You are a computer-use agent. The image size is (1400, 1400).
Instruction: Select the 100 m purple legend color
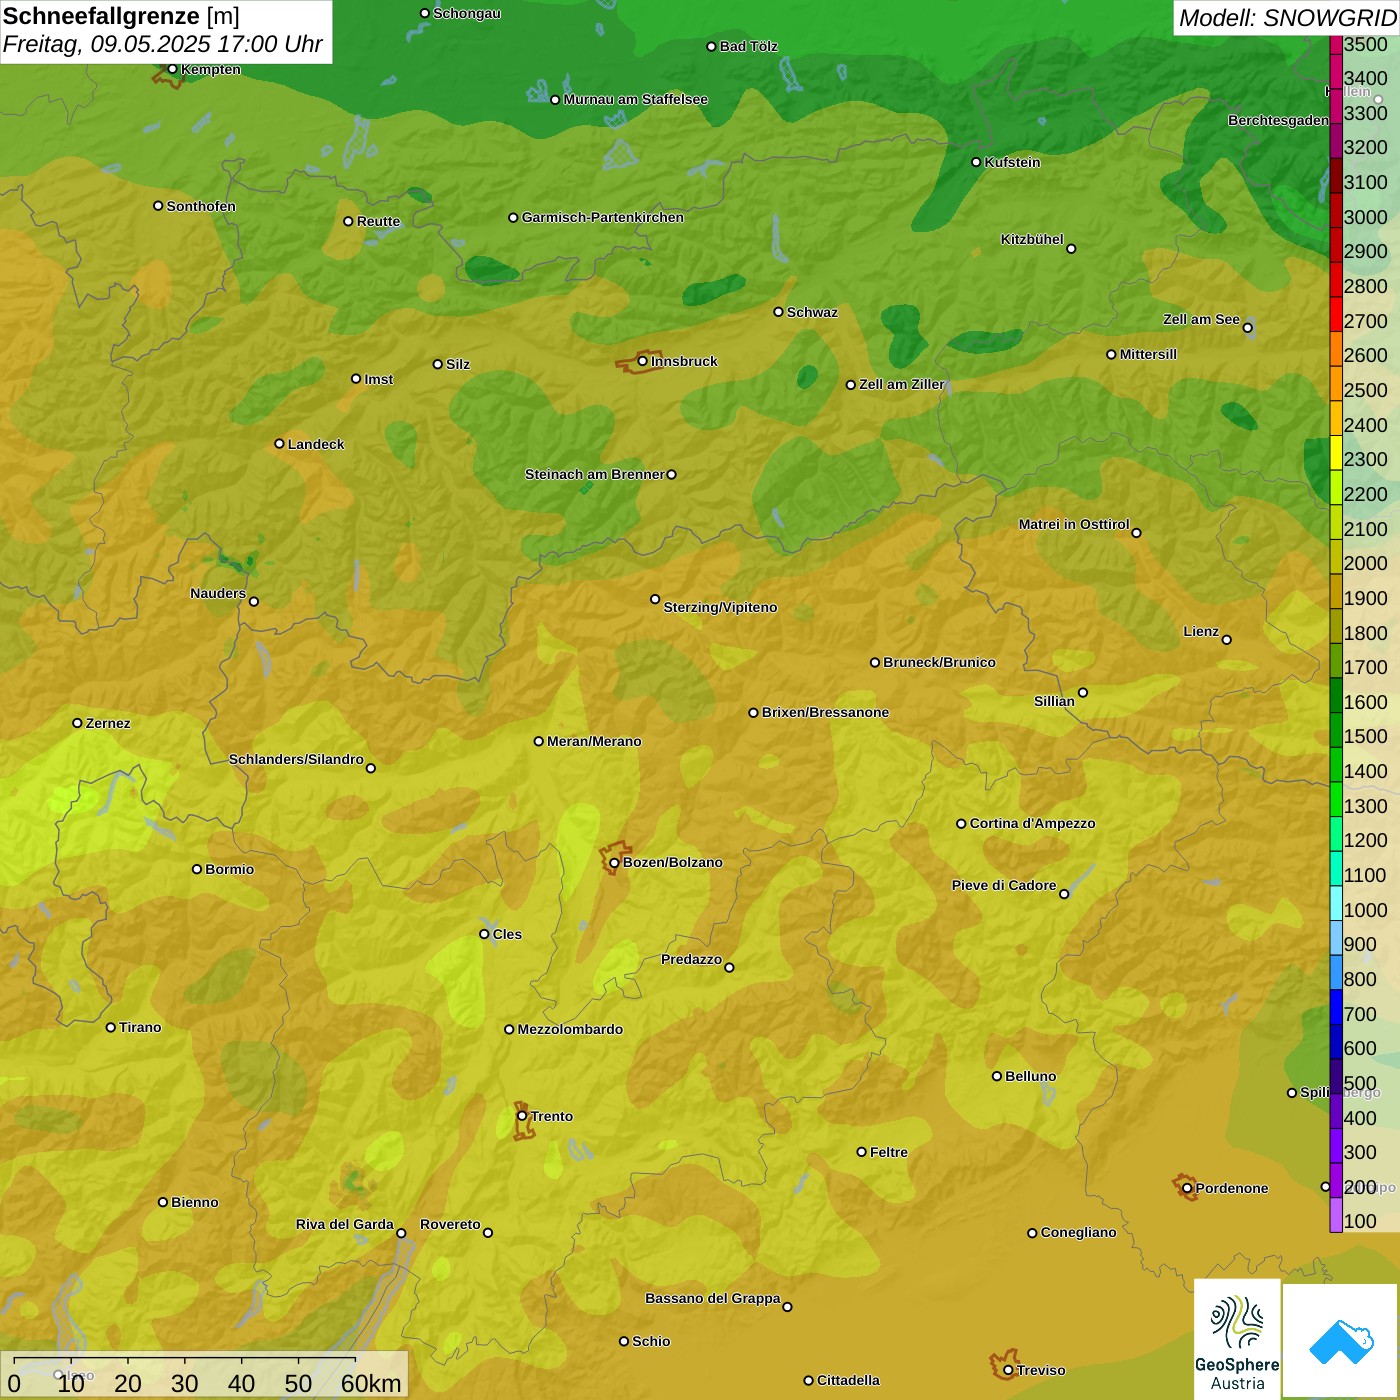click(x=1335, y=1215)
